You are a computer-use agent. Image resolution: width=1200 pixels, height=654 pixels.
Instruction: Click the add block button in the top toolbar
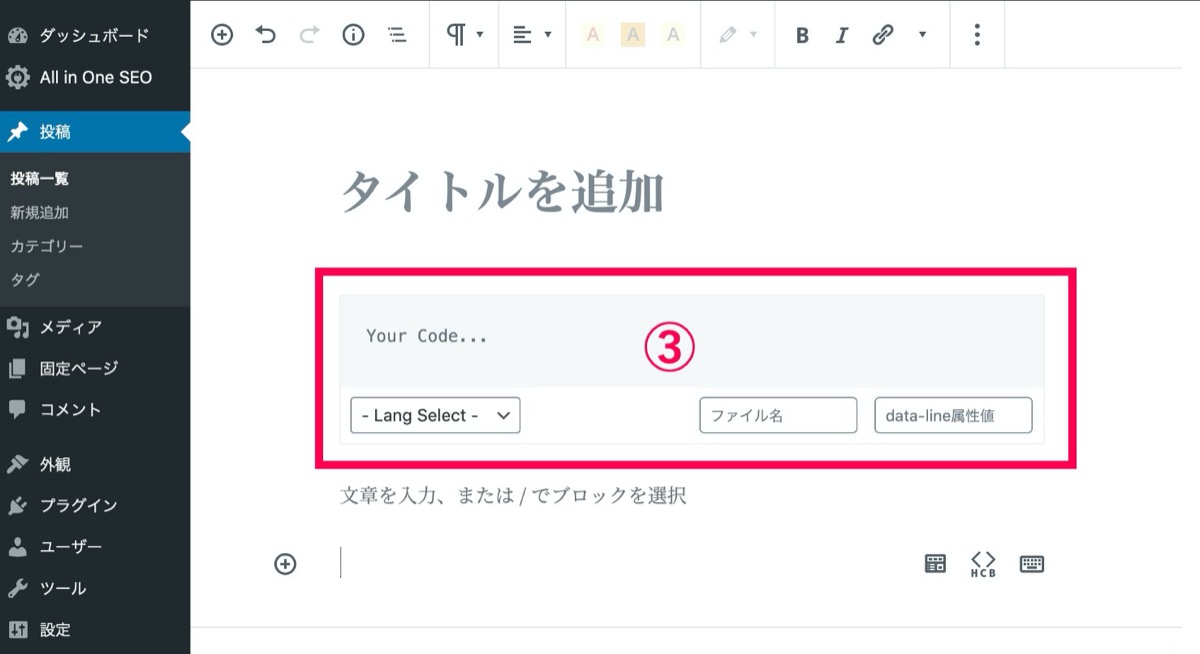[x=222, y=35]
